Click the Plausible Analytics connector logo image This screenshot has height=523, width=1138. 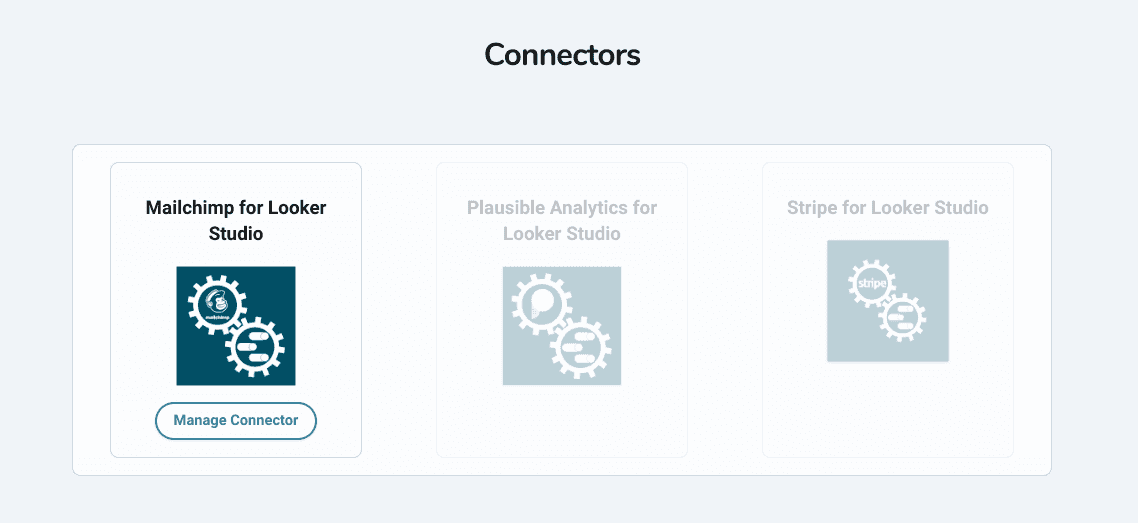[562, 326]
